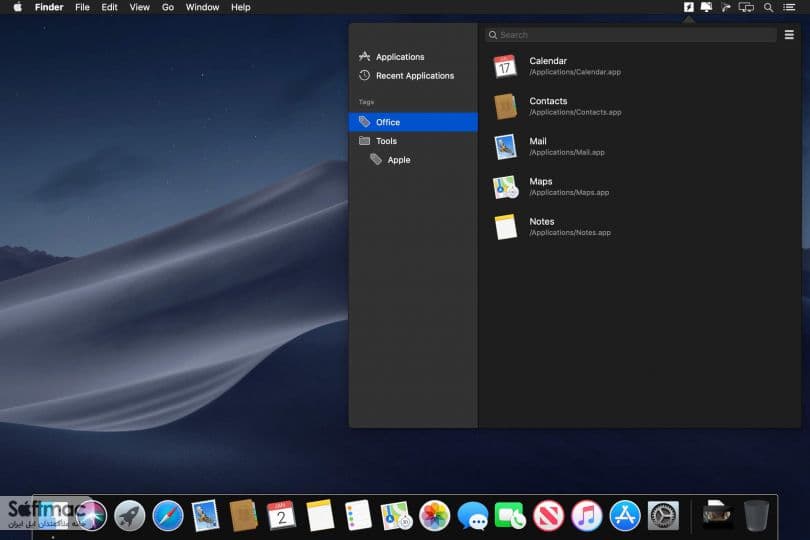This screenshot has width=810, height=540.
Task: Open Mail stamp icon in the Dock
Action: pos(206,515)
